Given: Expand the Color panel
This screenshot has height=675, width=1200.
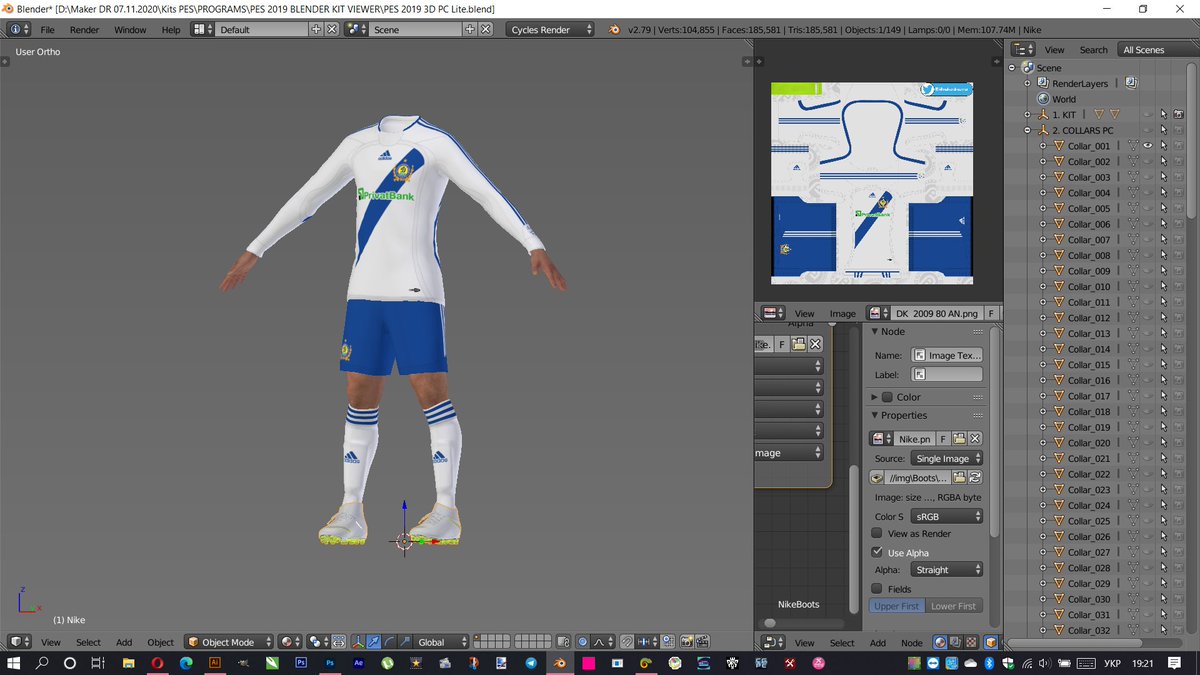Looking at the screenshot, I should pyautogui.click(x=875, y=397).
